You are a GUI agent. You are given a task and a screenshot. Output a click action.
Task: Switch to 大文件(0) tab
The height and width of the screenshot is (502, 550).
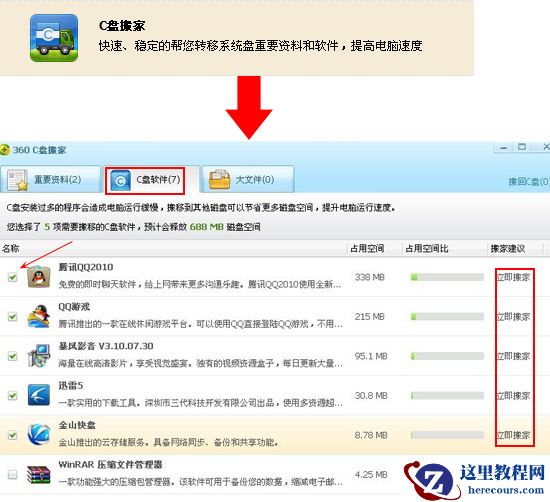tap(248, 180)
